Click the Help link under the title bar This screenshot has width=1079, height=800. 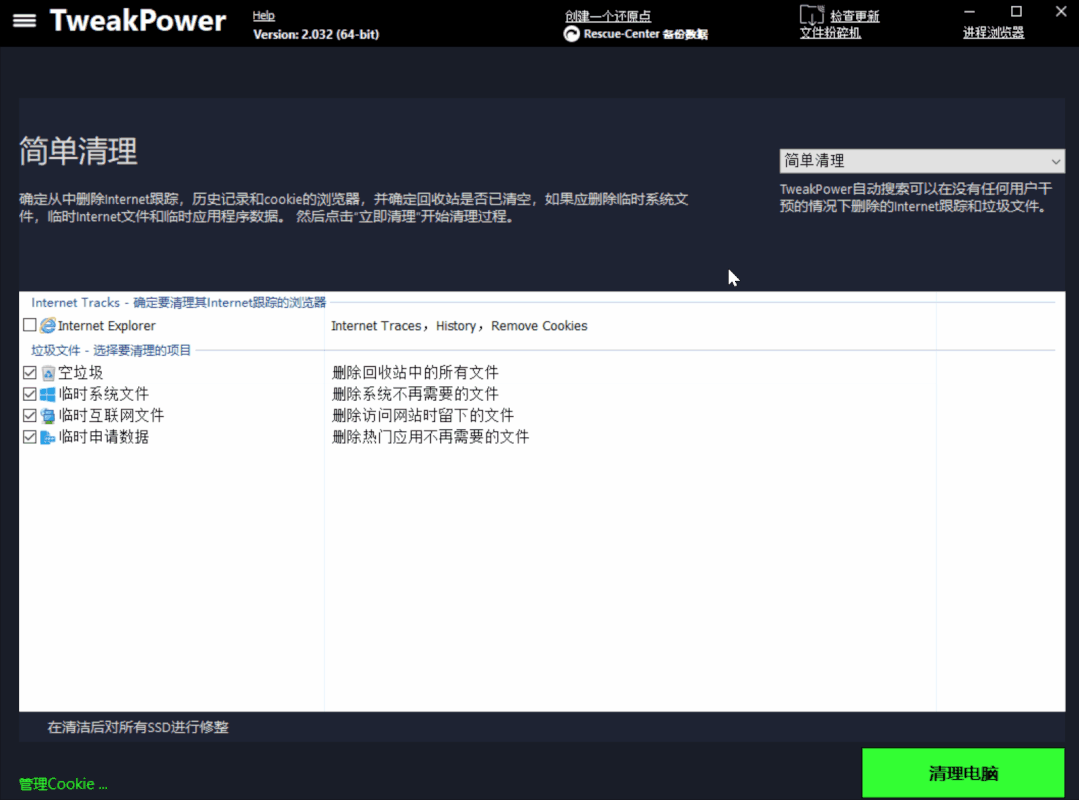pos(263,14)
